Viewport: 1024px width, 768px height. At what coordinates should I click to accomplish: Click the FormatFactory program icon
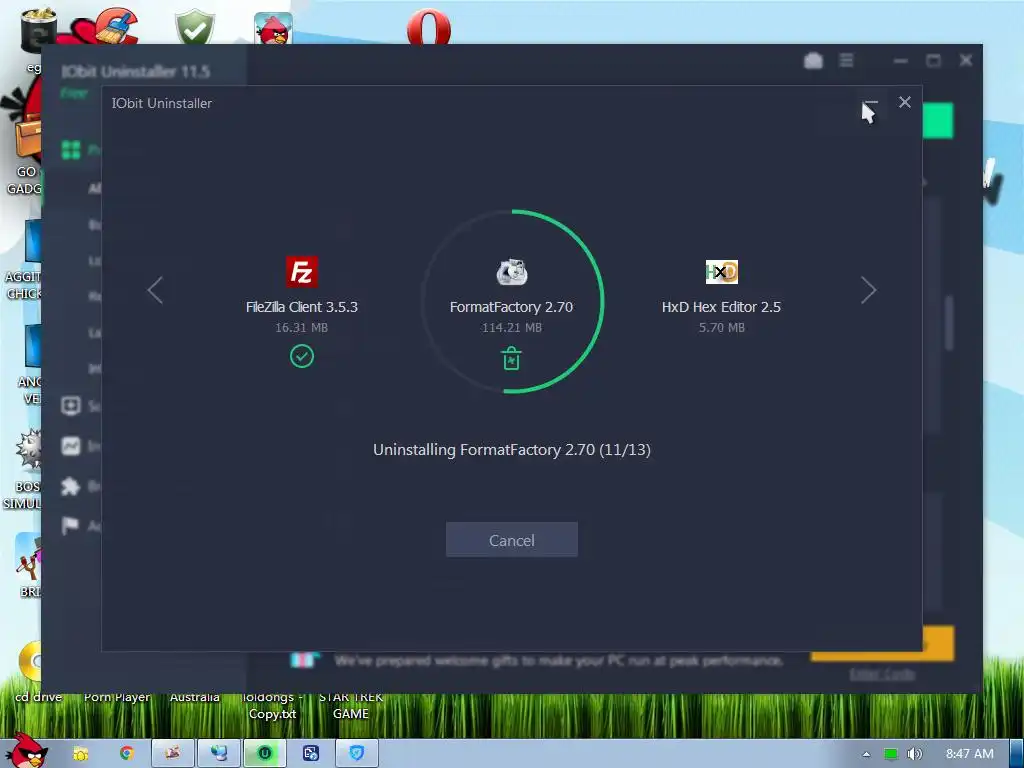(511, 272)
